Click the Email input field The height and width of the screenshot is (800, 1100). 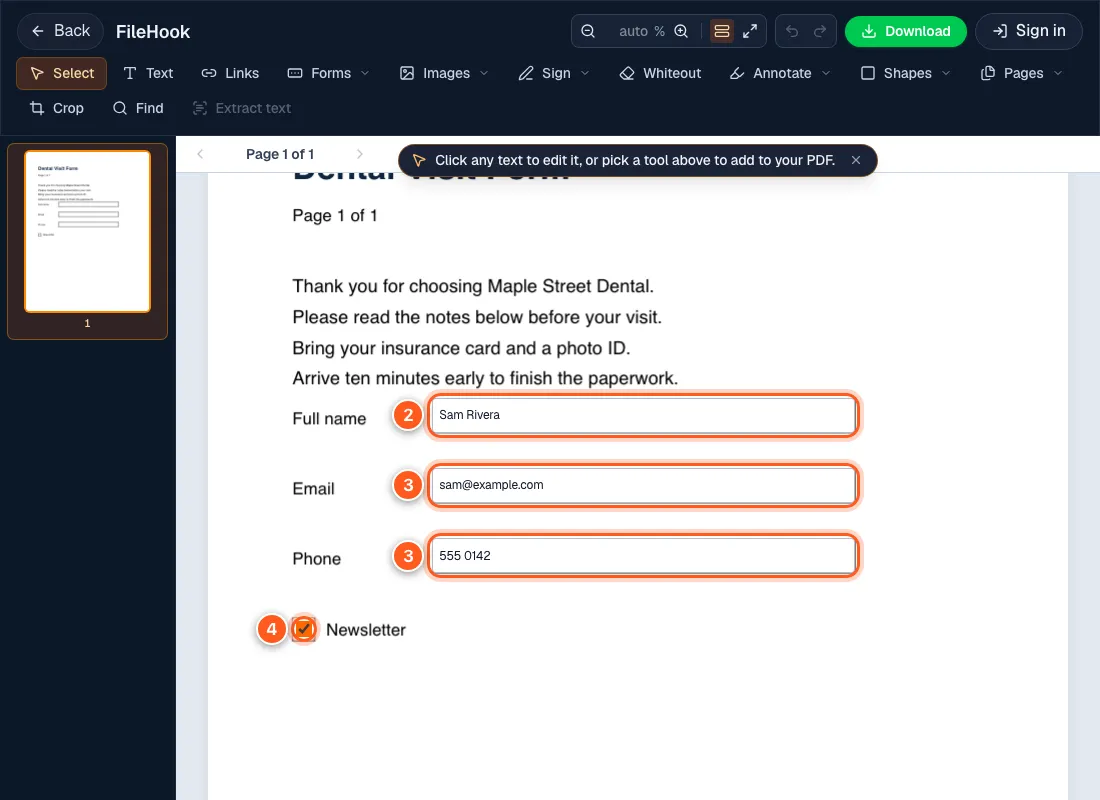643,486
